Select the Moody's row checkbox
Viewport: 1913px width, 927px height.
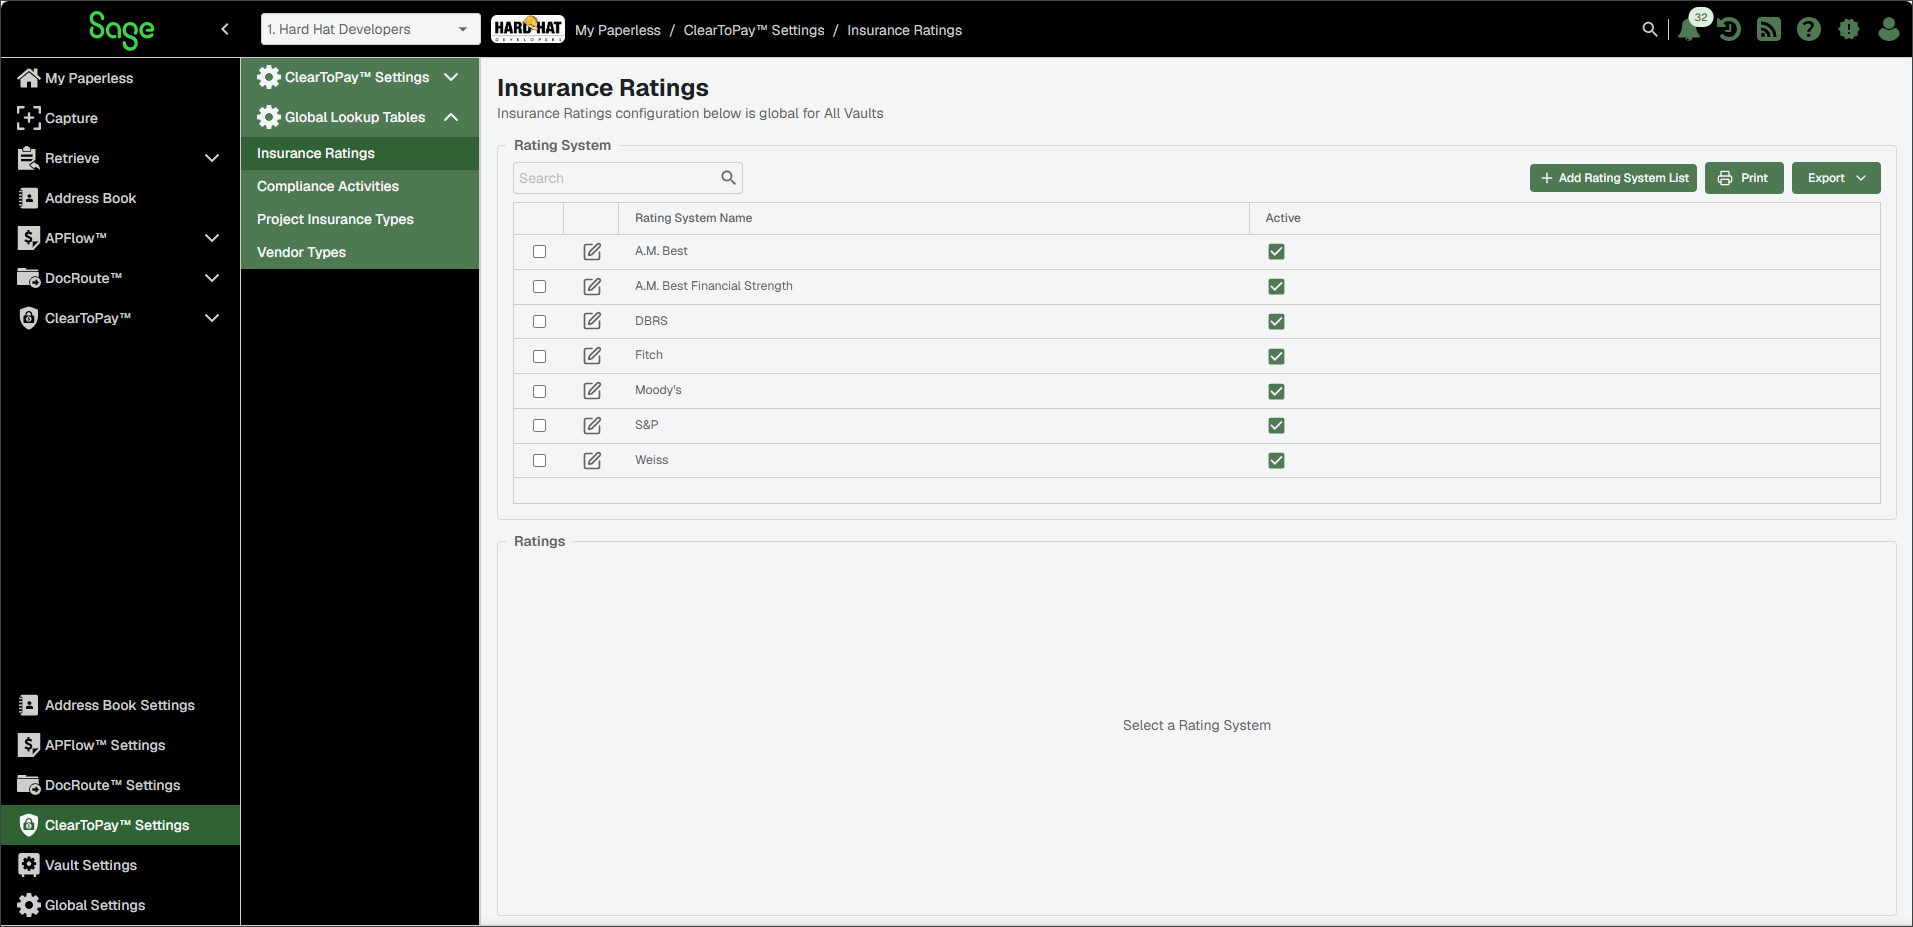coord(540,391)
